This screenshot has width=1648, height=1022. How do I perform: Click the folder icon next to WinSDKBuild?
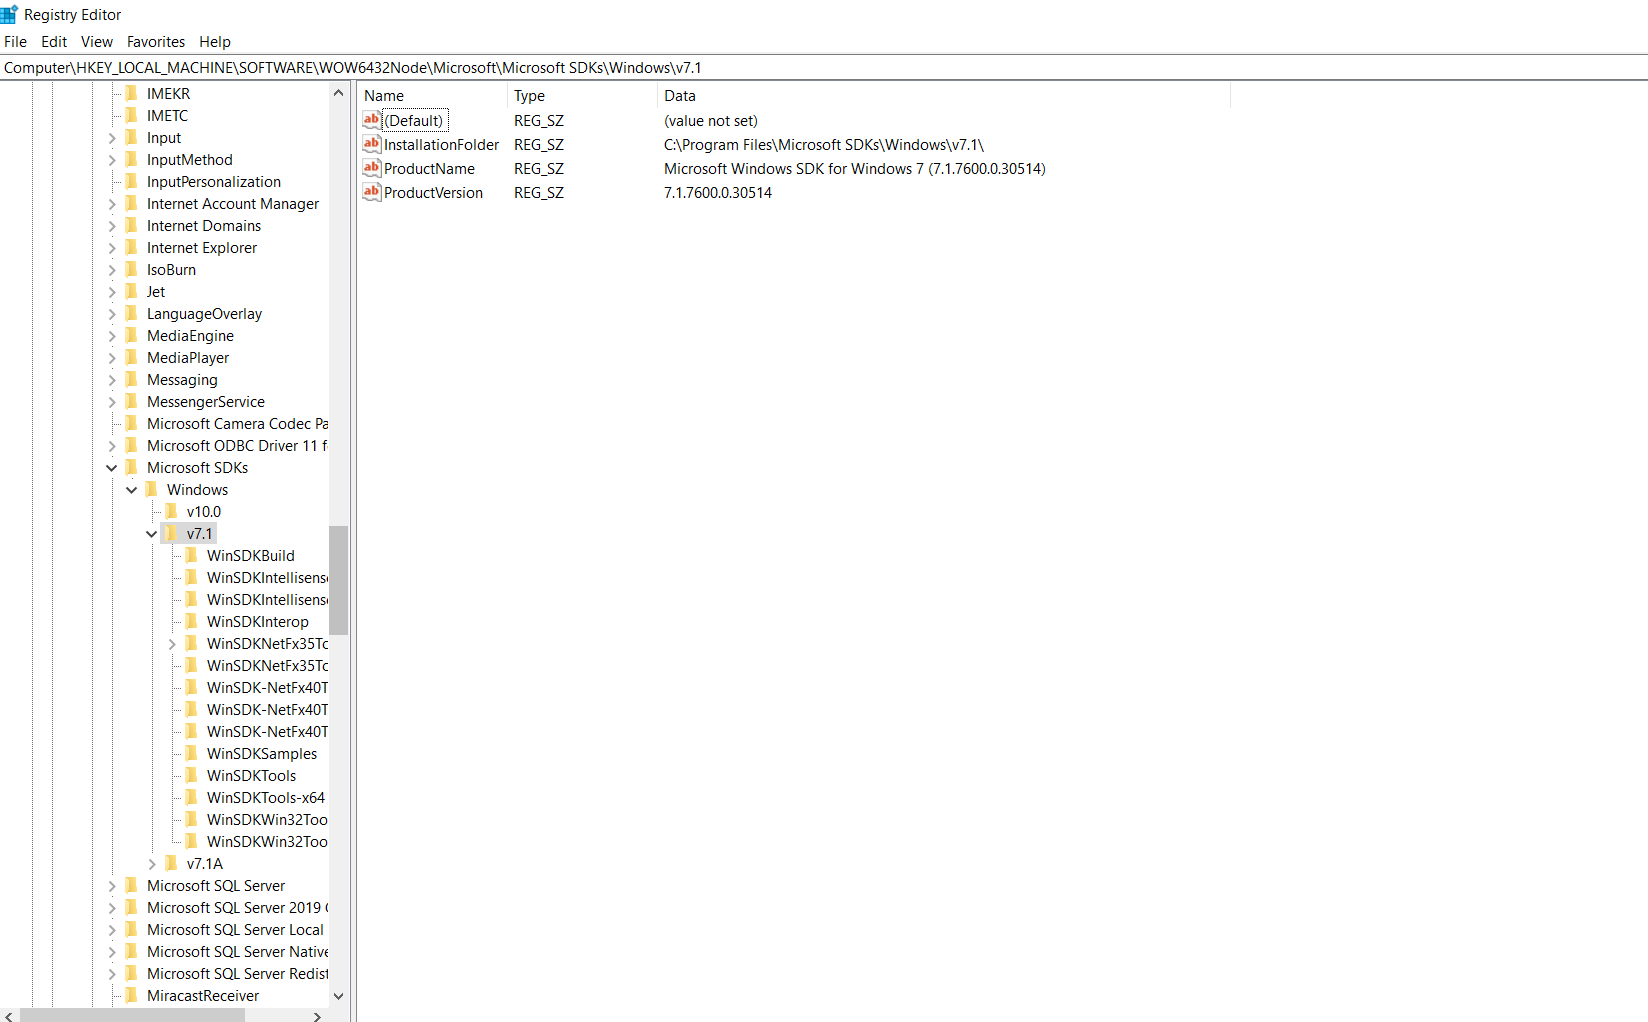(x=192, y=555)
